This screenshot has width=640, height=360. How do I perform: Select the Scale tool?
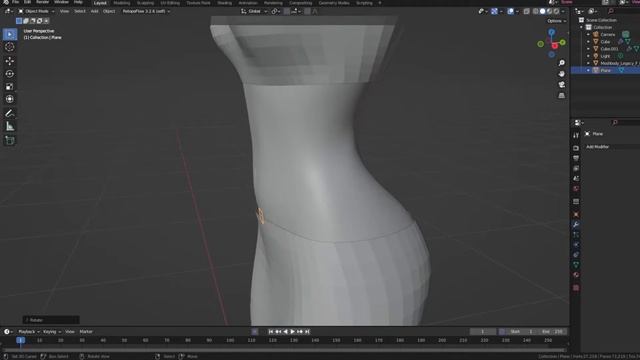click(x=10, y=87)
